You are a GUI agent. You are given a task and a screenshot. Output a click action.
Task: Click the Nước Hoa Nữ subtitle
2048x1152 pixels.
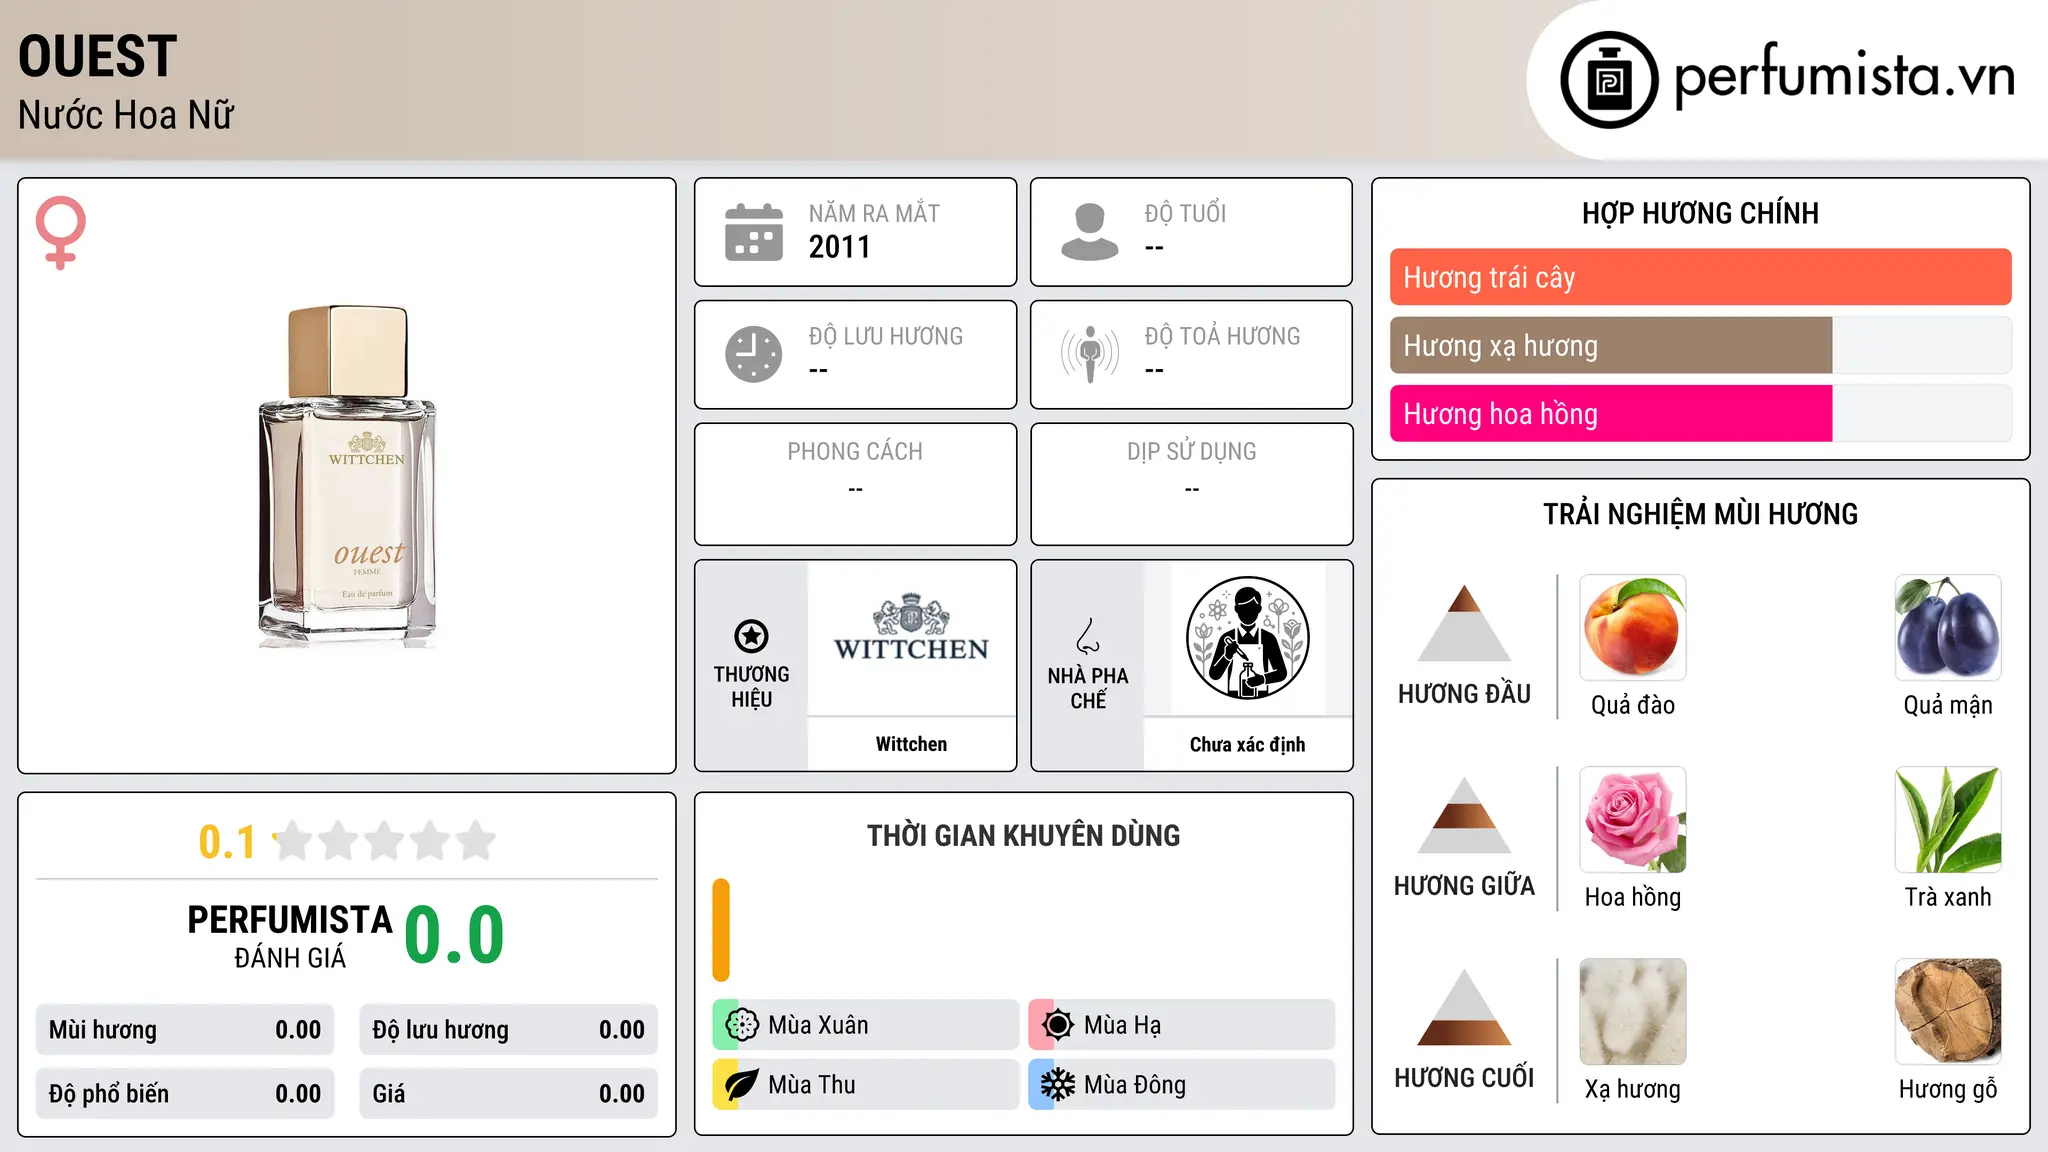126,115
